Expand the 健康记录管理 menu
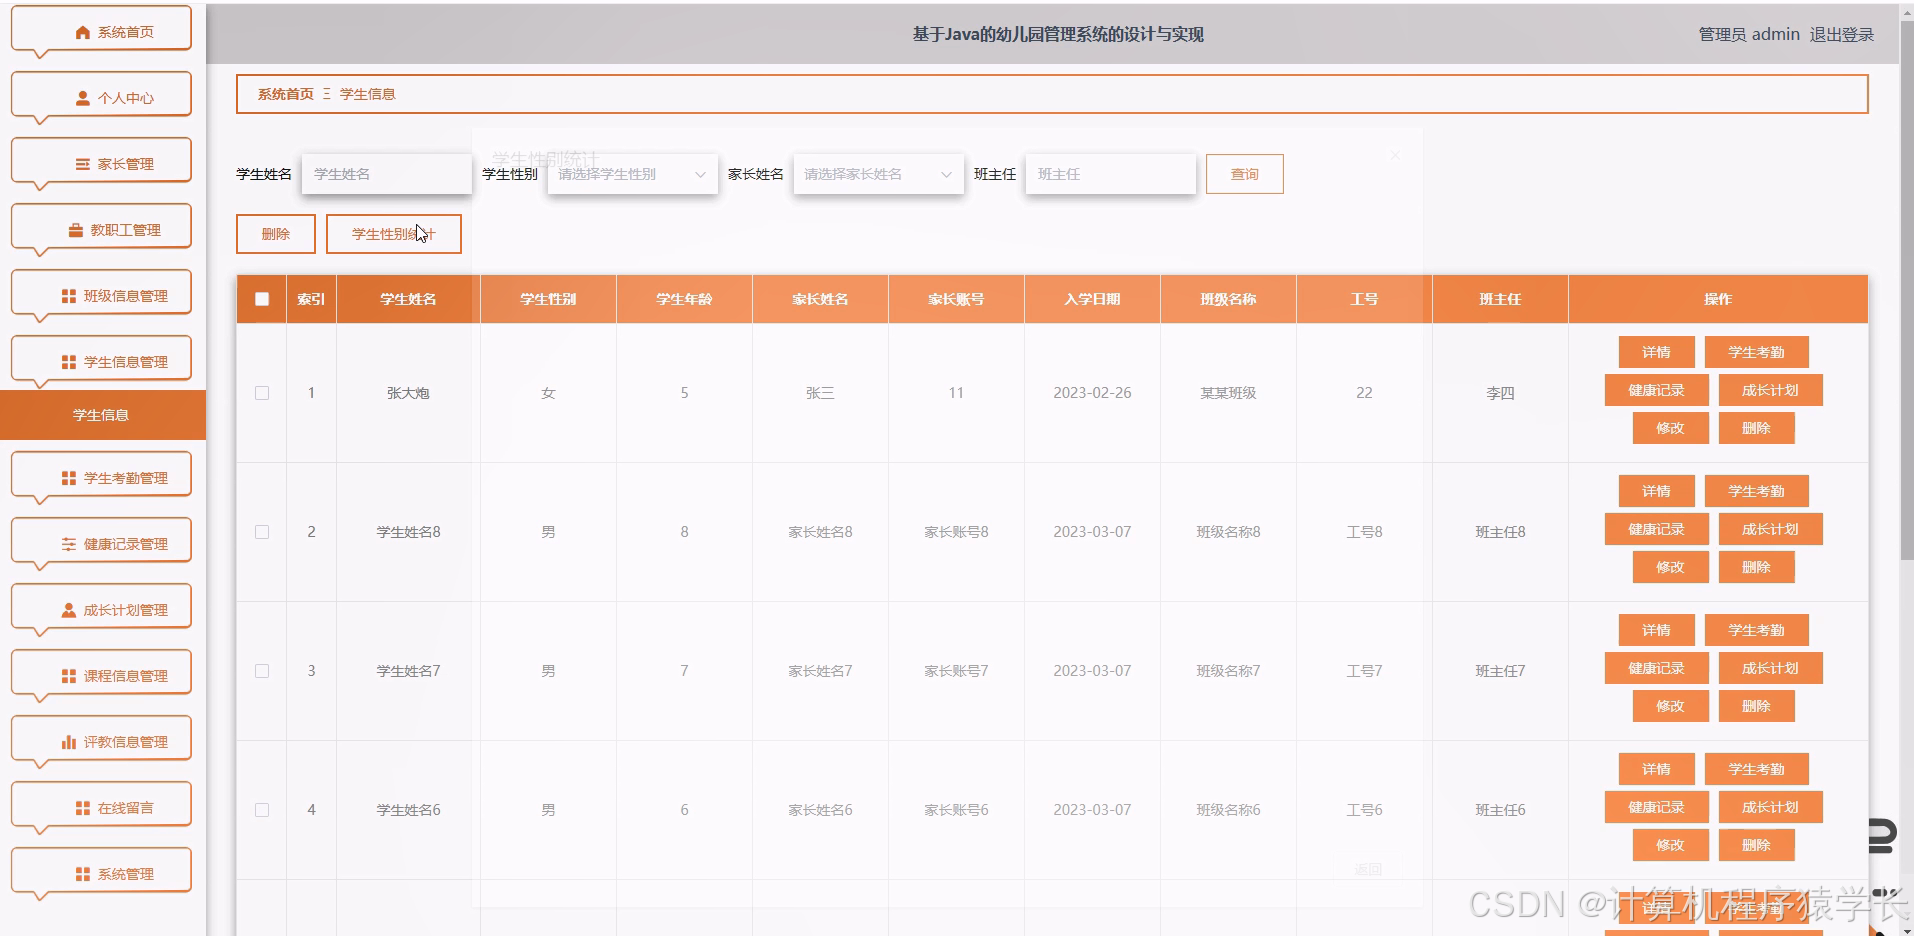The height and width of the screenshot is (936, 1914). click(x=101, y=541)
